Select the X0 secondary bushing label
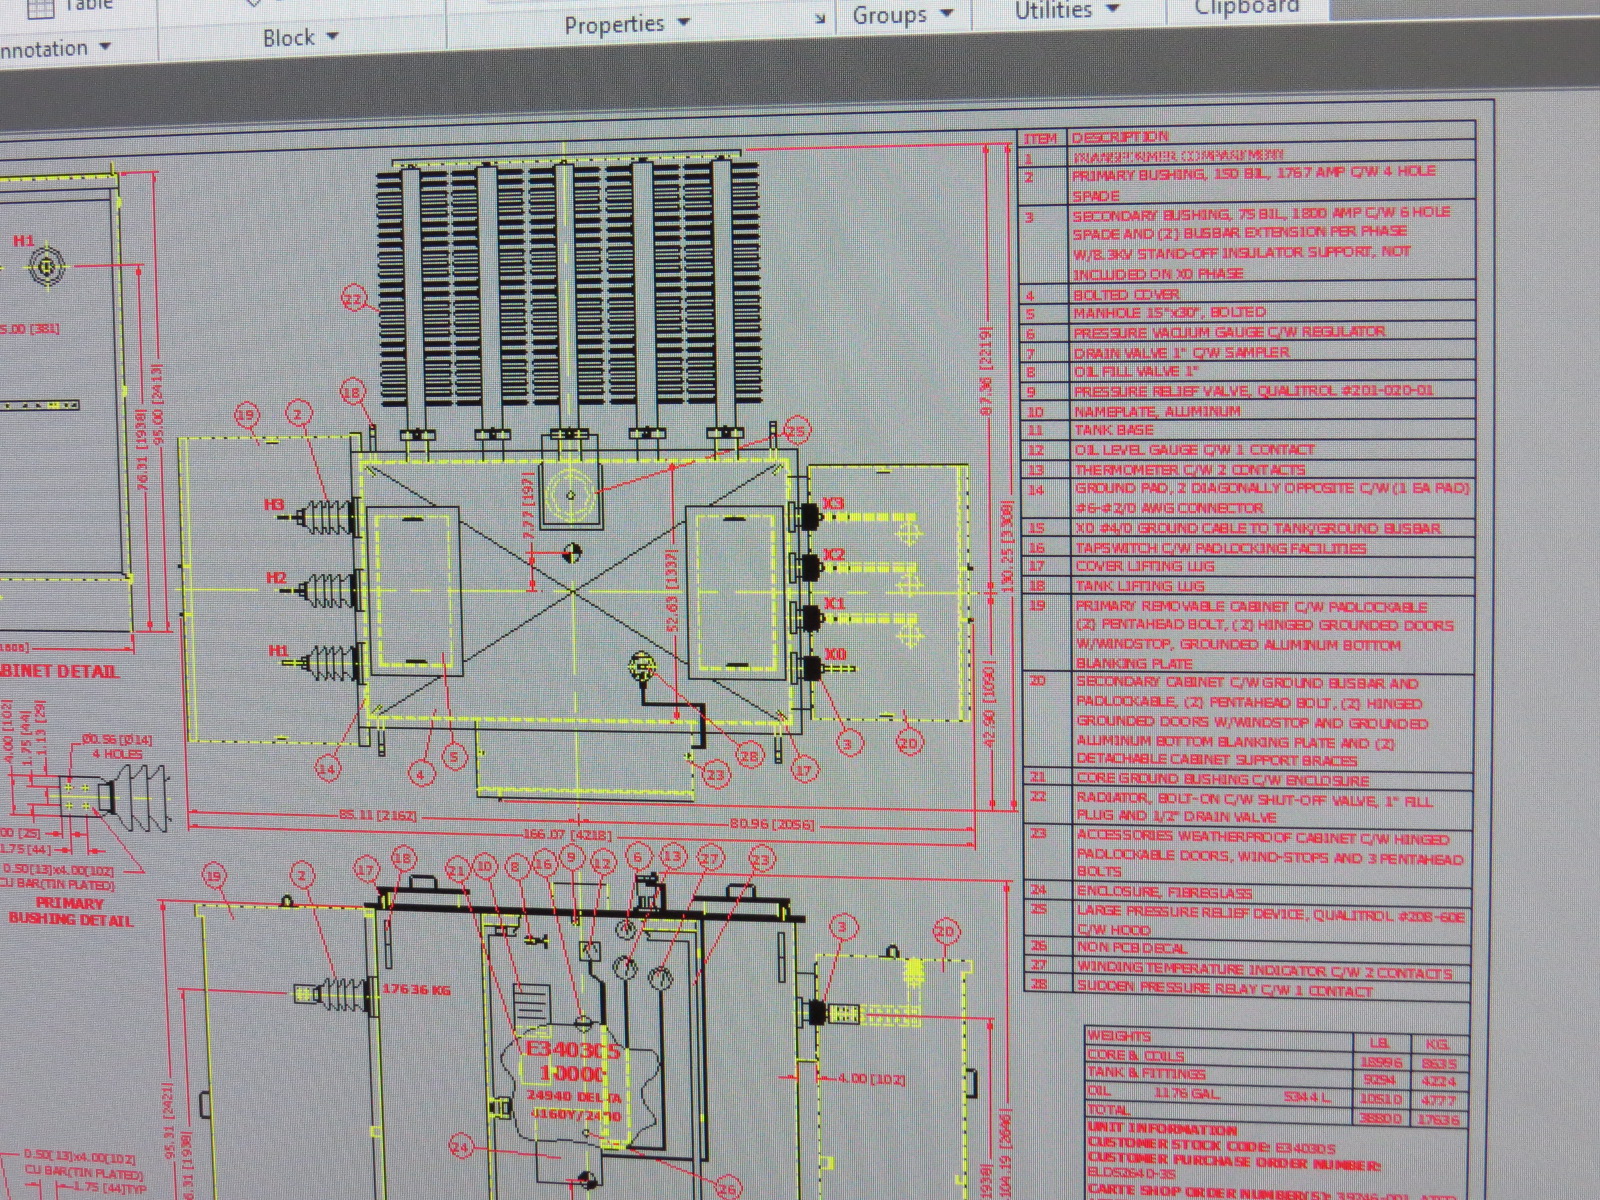1600x1200 pixels. [x=834, y=654]
